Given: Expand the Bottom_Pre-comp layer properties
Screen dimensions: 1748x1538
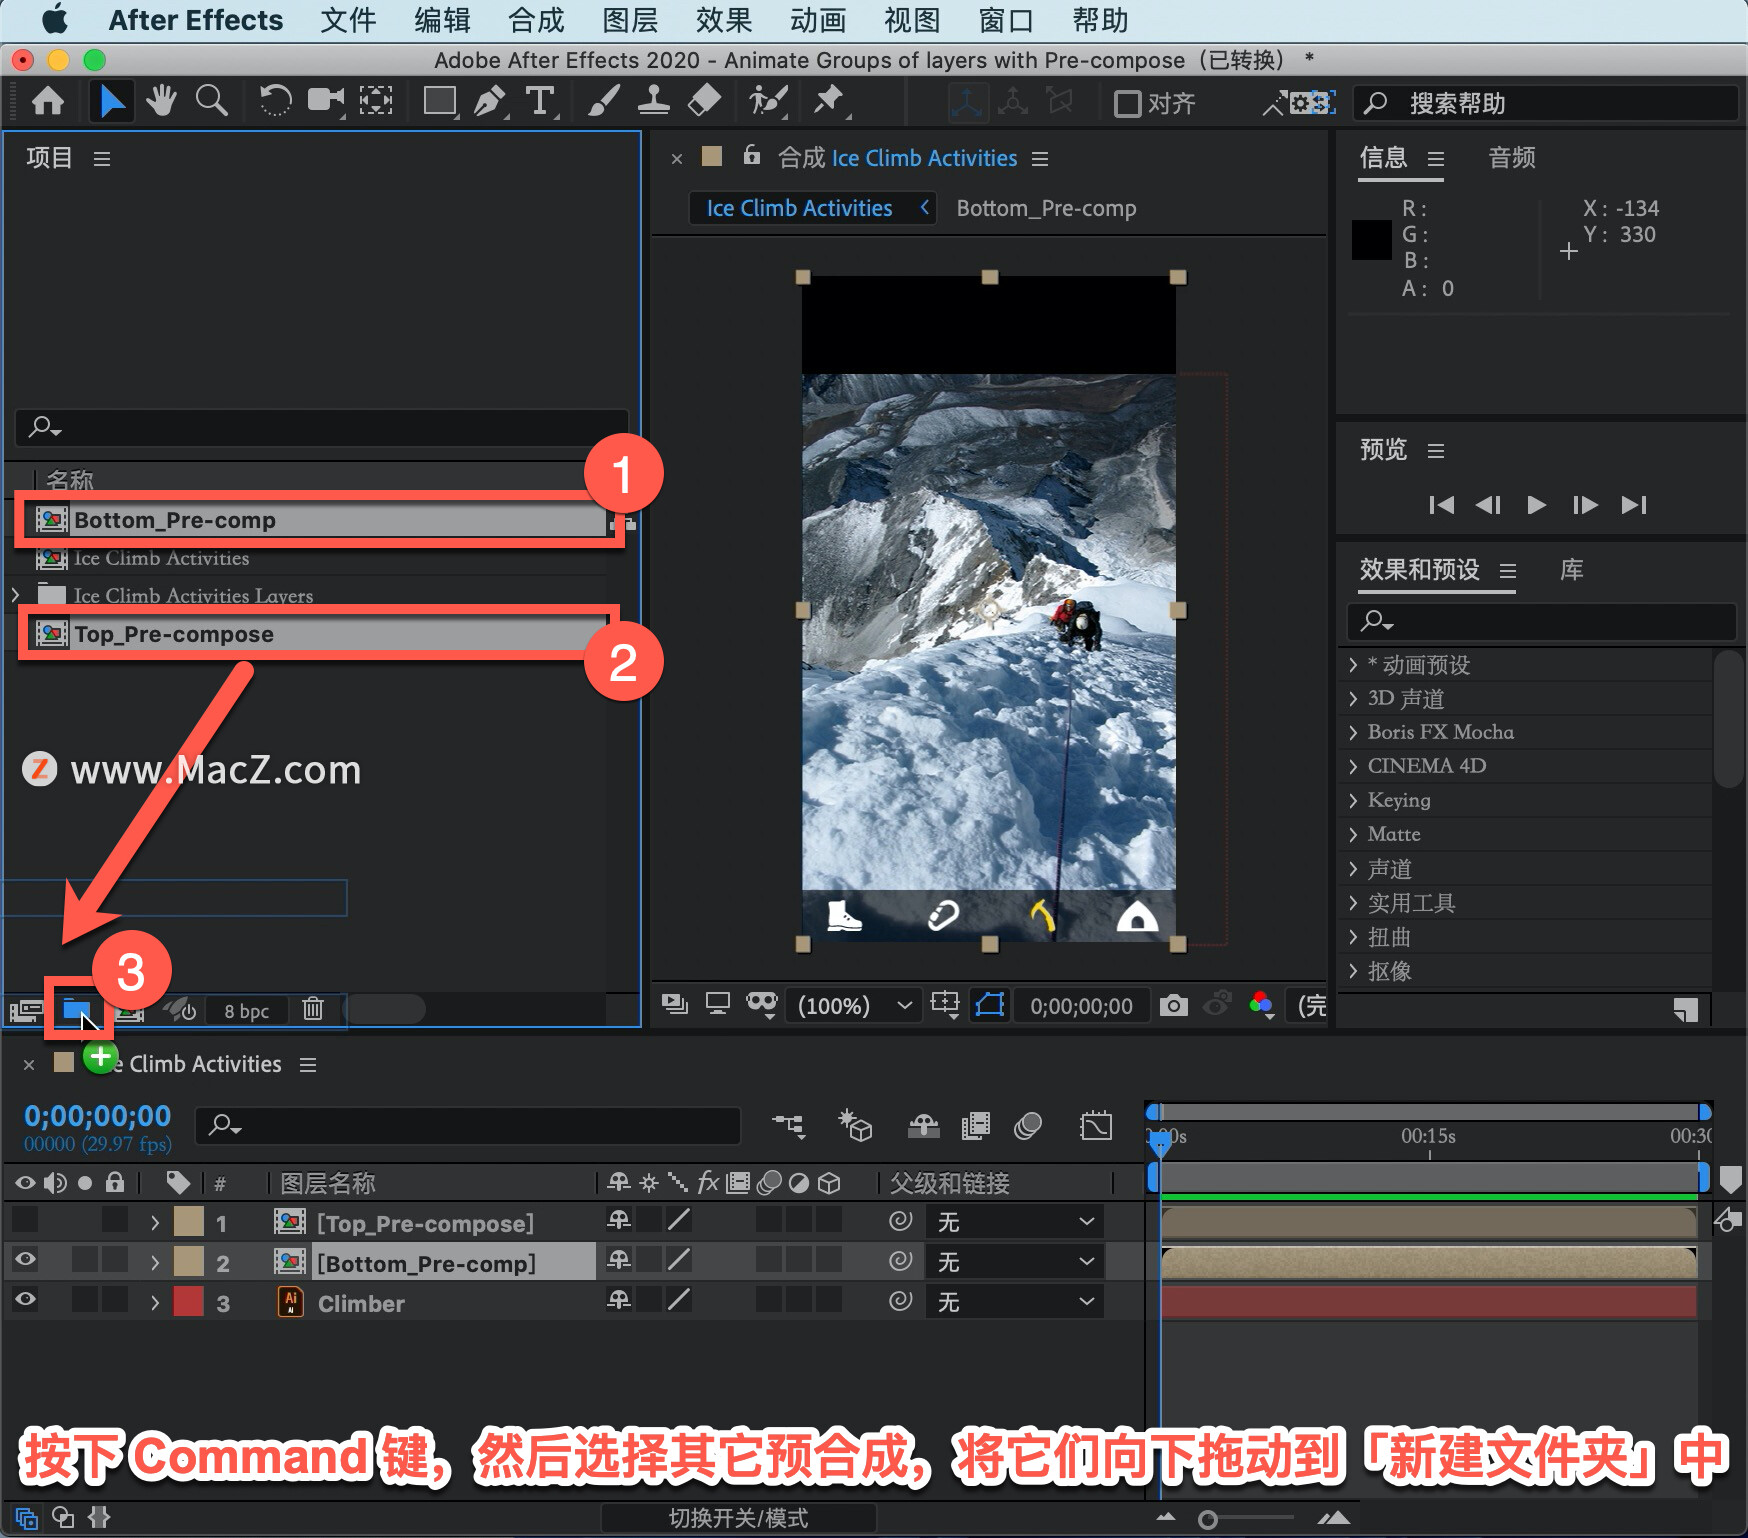Looking at the screenshot, I should [154, 1262].
